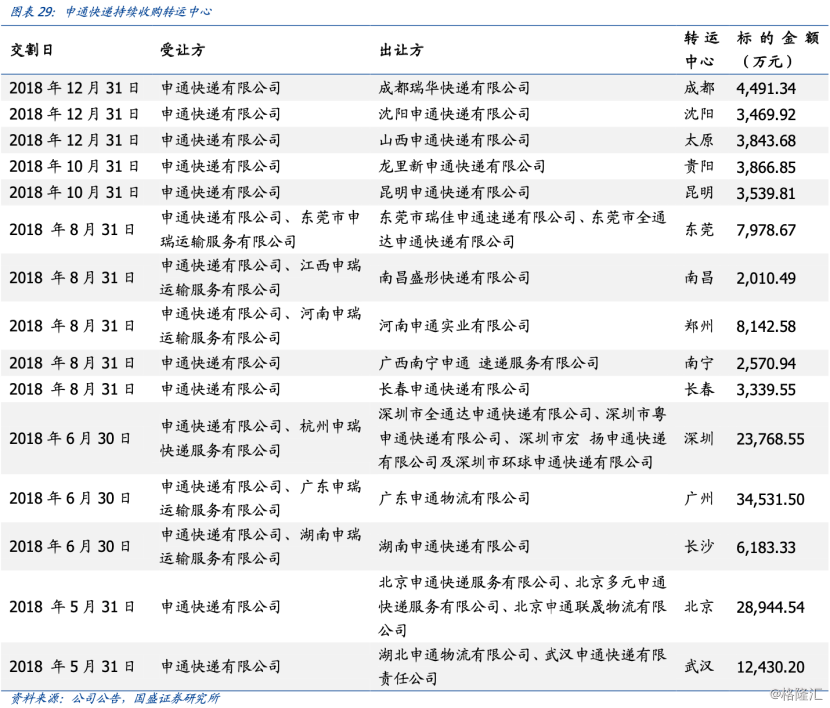Select the cell 昆明申通快递有限公司
The image size is (830, 708).
pyautogui.click(x=454, y=192)
